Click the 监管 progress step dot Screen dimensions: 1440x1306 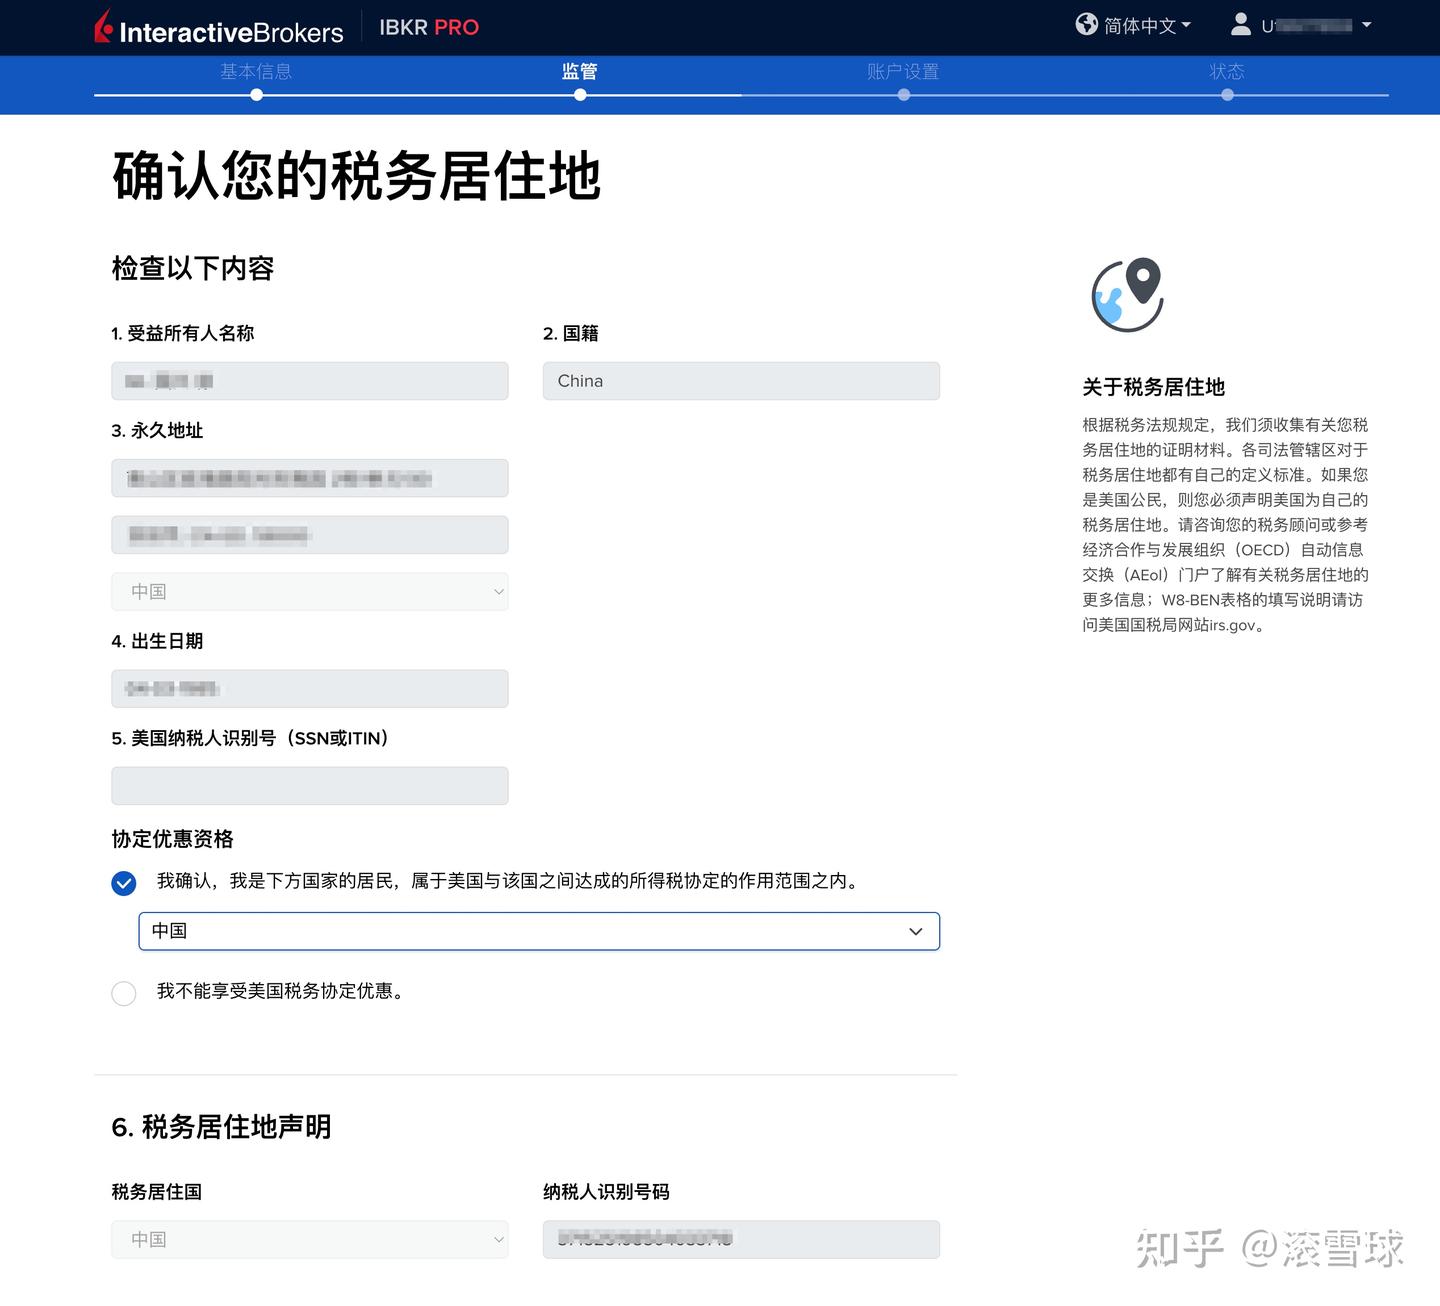[x=580, y=94]
